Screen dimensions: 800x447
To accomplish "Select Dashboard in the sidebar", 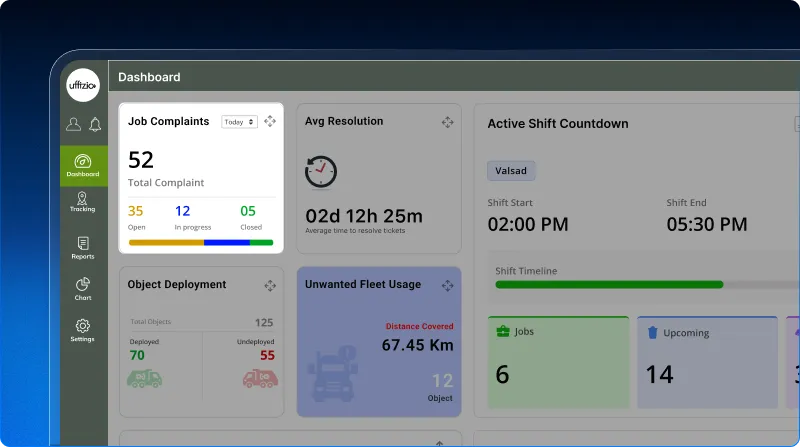I will pyautogui.click(x=83, y=166).
